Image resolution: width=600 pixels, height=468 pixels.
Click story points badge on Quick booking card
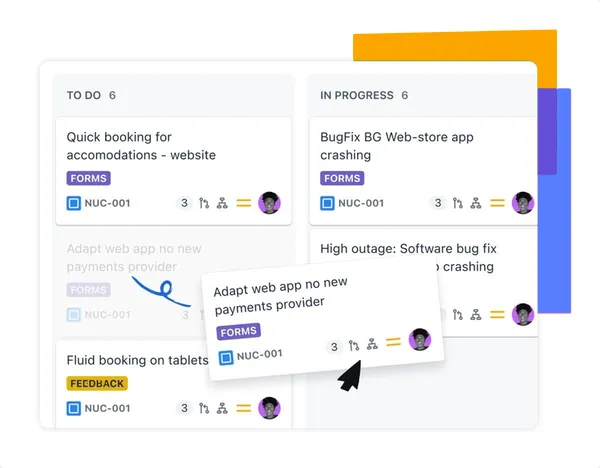point(184,203)
